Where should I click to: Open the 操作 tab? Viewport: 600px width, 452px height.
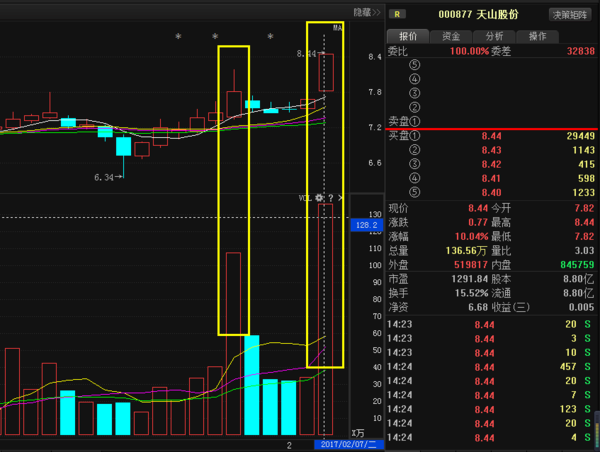[x=537, y=36]
